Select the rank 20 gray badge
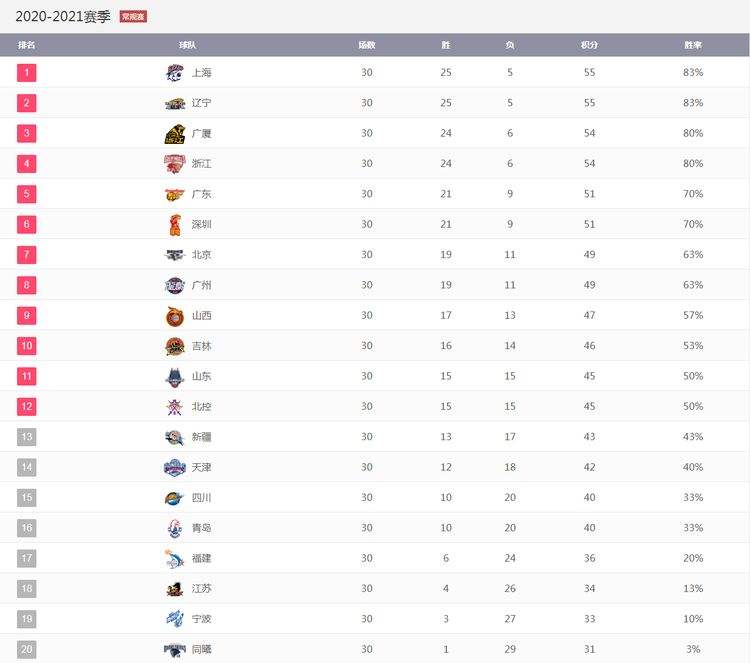Viewport: 750px width, 663px height. click(27, 649)
